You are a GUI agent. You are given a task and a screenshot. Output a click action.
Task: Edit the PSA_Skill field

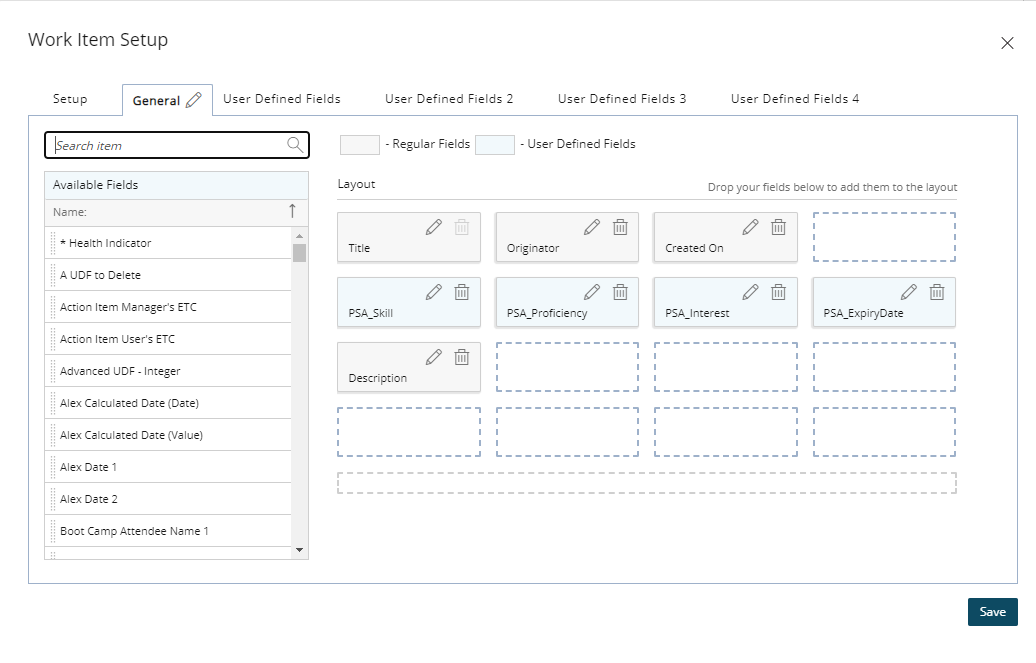(x=433, y=292)
